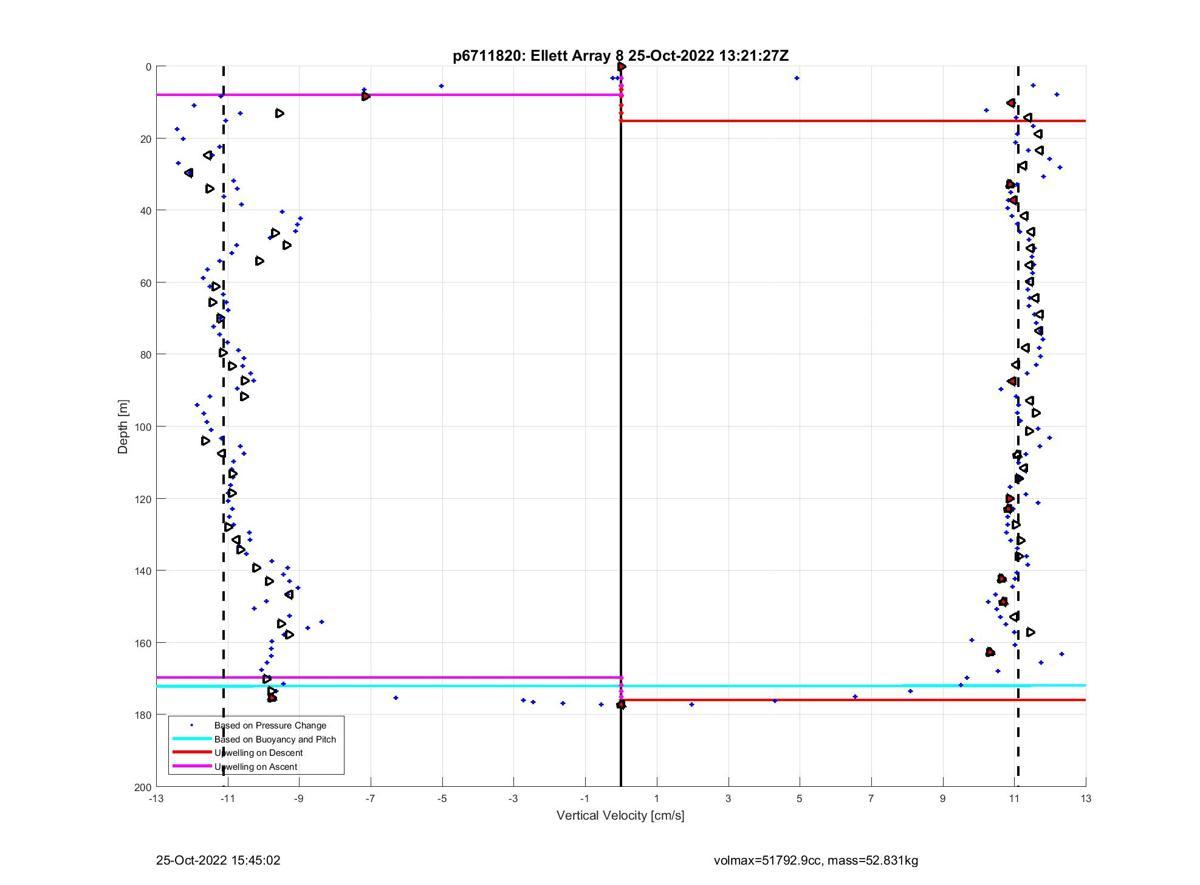
Task: Click legend entry "Based on Buoyancy and Pitch"
Action: coord(275,739)
